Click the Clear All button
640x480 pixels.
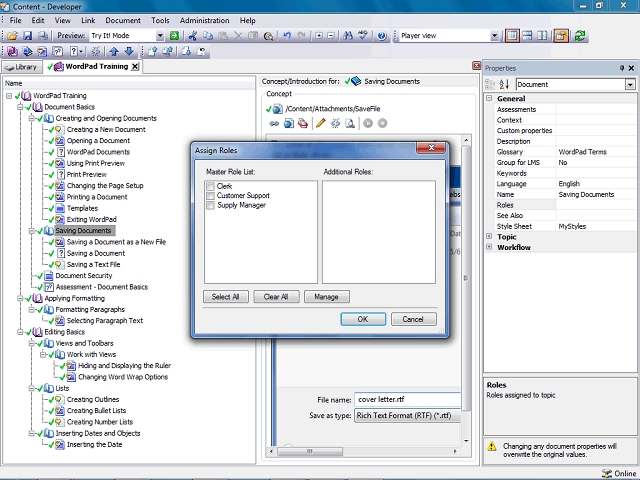(276, 297)
